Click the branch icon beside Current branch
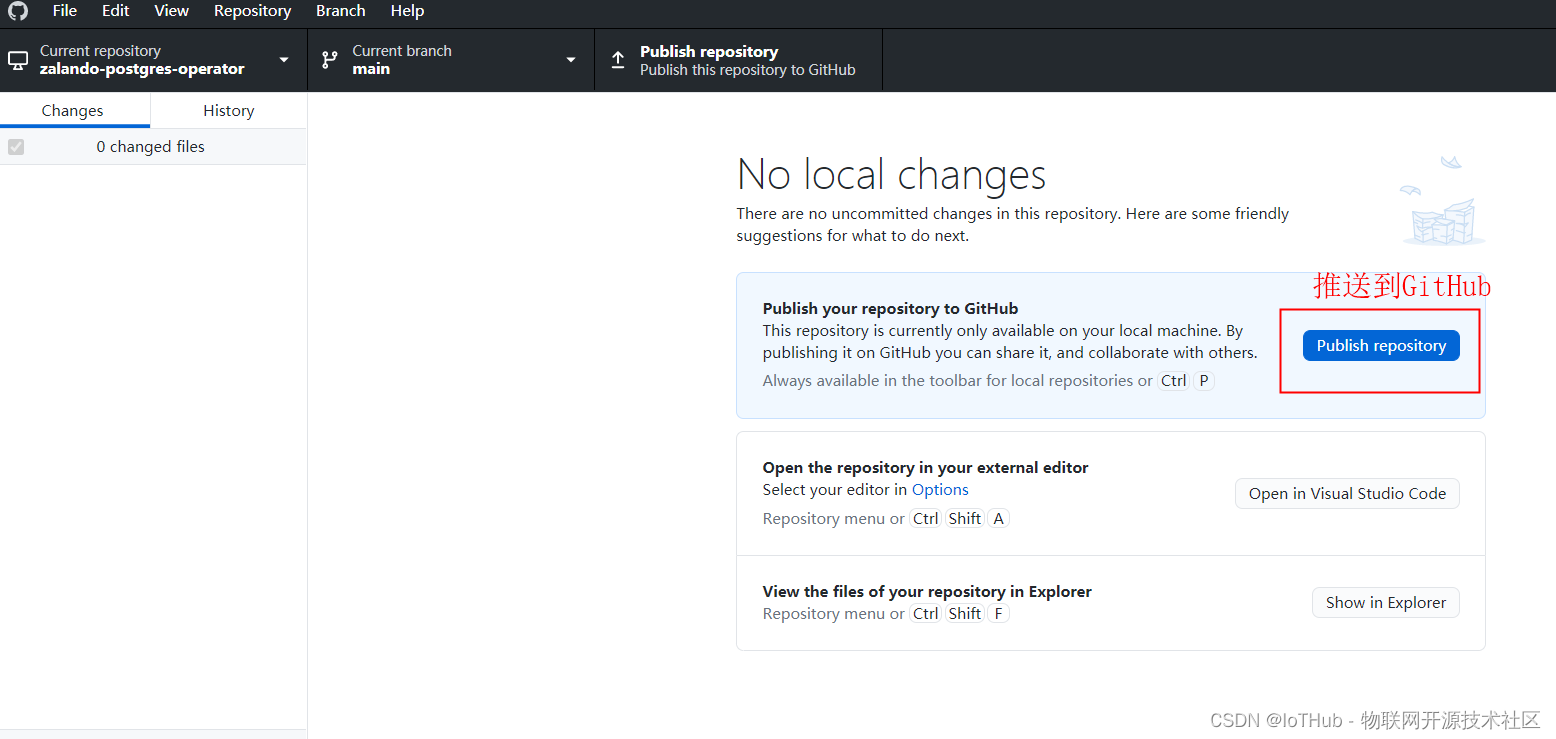 pos(330,60)
